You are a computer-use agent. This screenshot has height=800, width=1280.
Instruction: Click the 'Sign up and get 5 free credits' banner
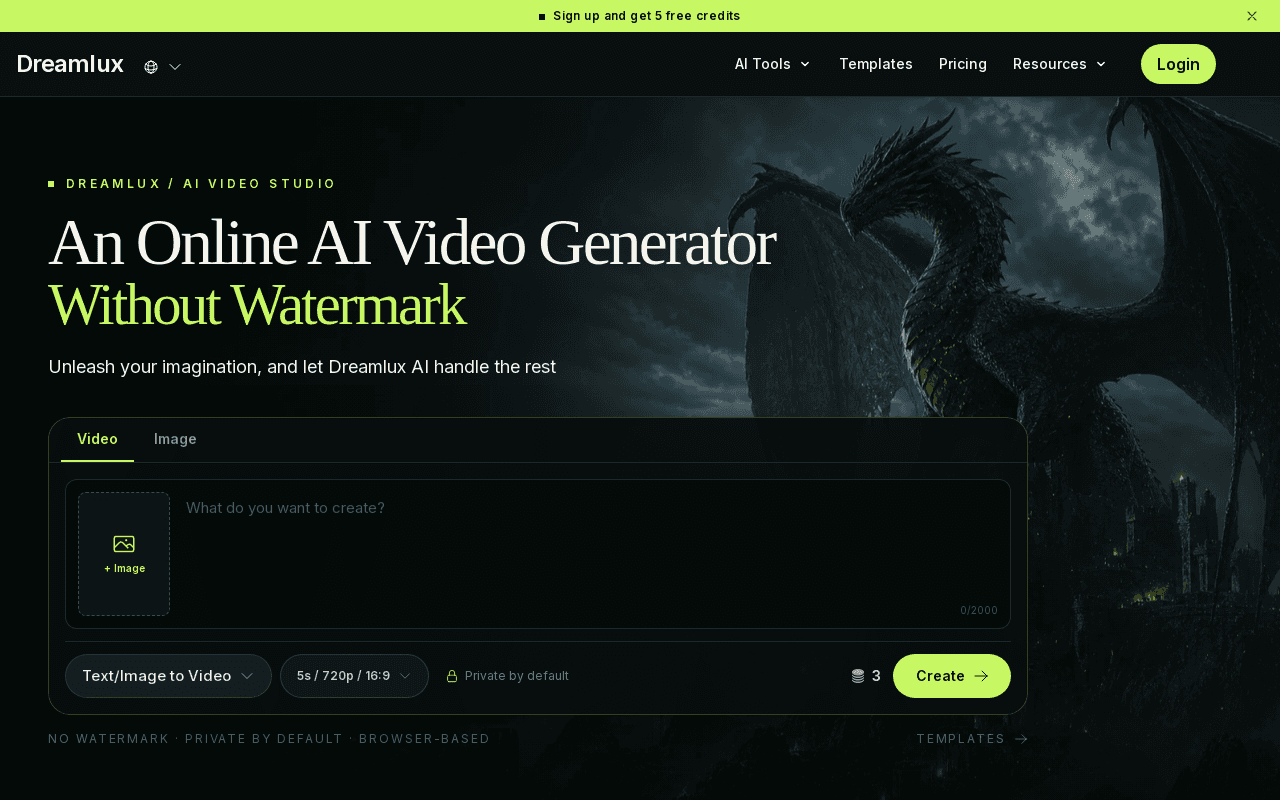tap(640, 16)
